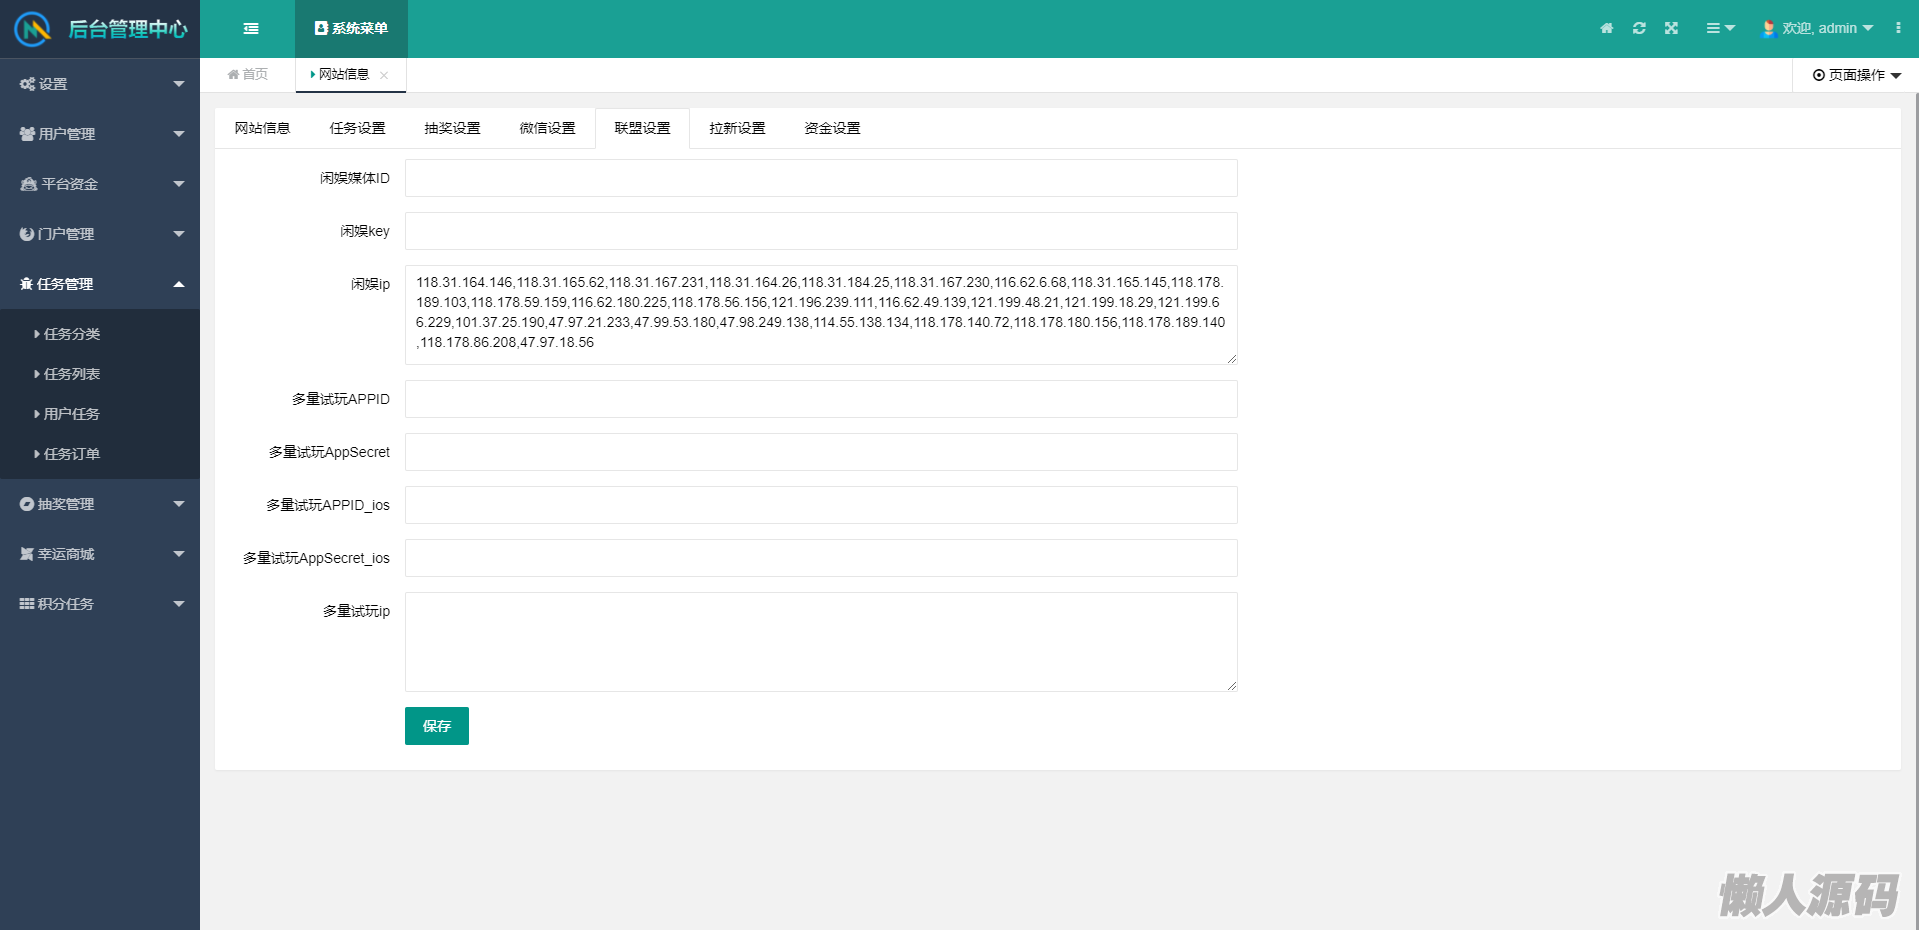Open the 用户任务 submenu item

(x=100, y=414)
